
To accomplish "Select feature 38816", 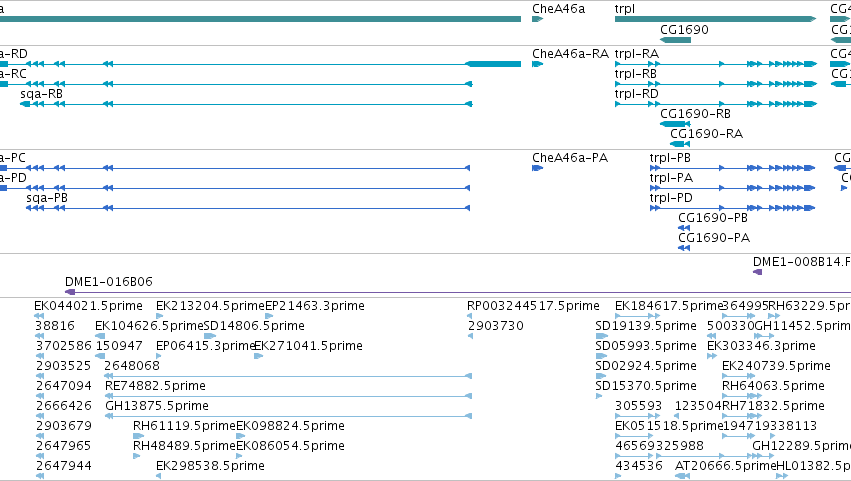I will 55,326.
